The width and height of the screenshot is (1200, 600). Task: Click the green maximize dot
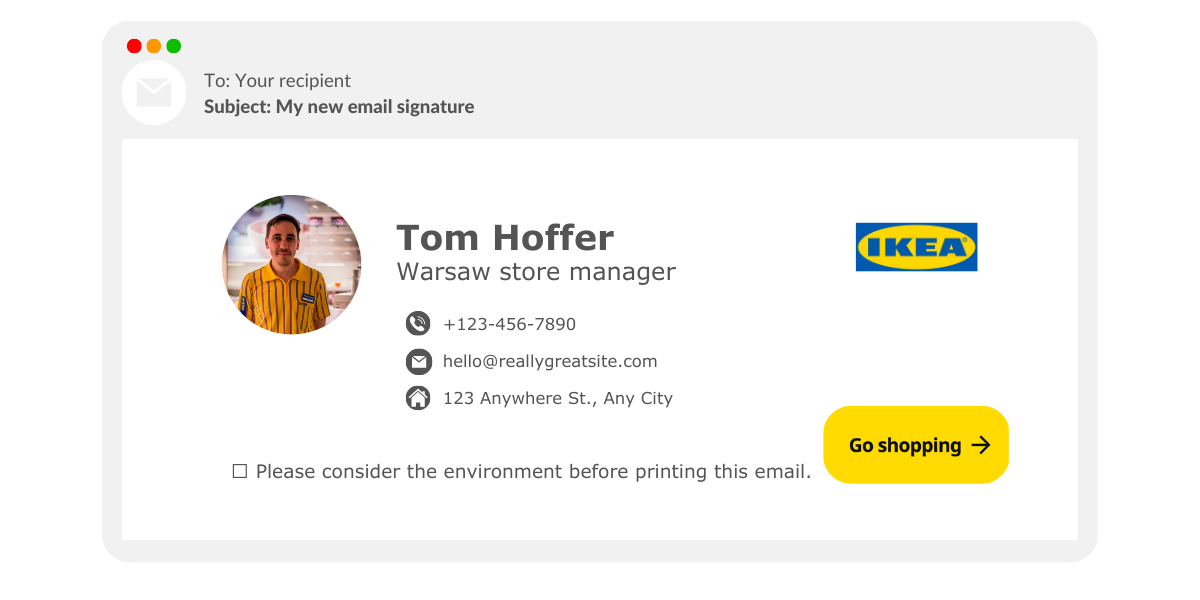click(x=174, y=46)
